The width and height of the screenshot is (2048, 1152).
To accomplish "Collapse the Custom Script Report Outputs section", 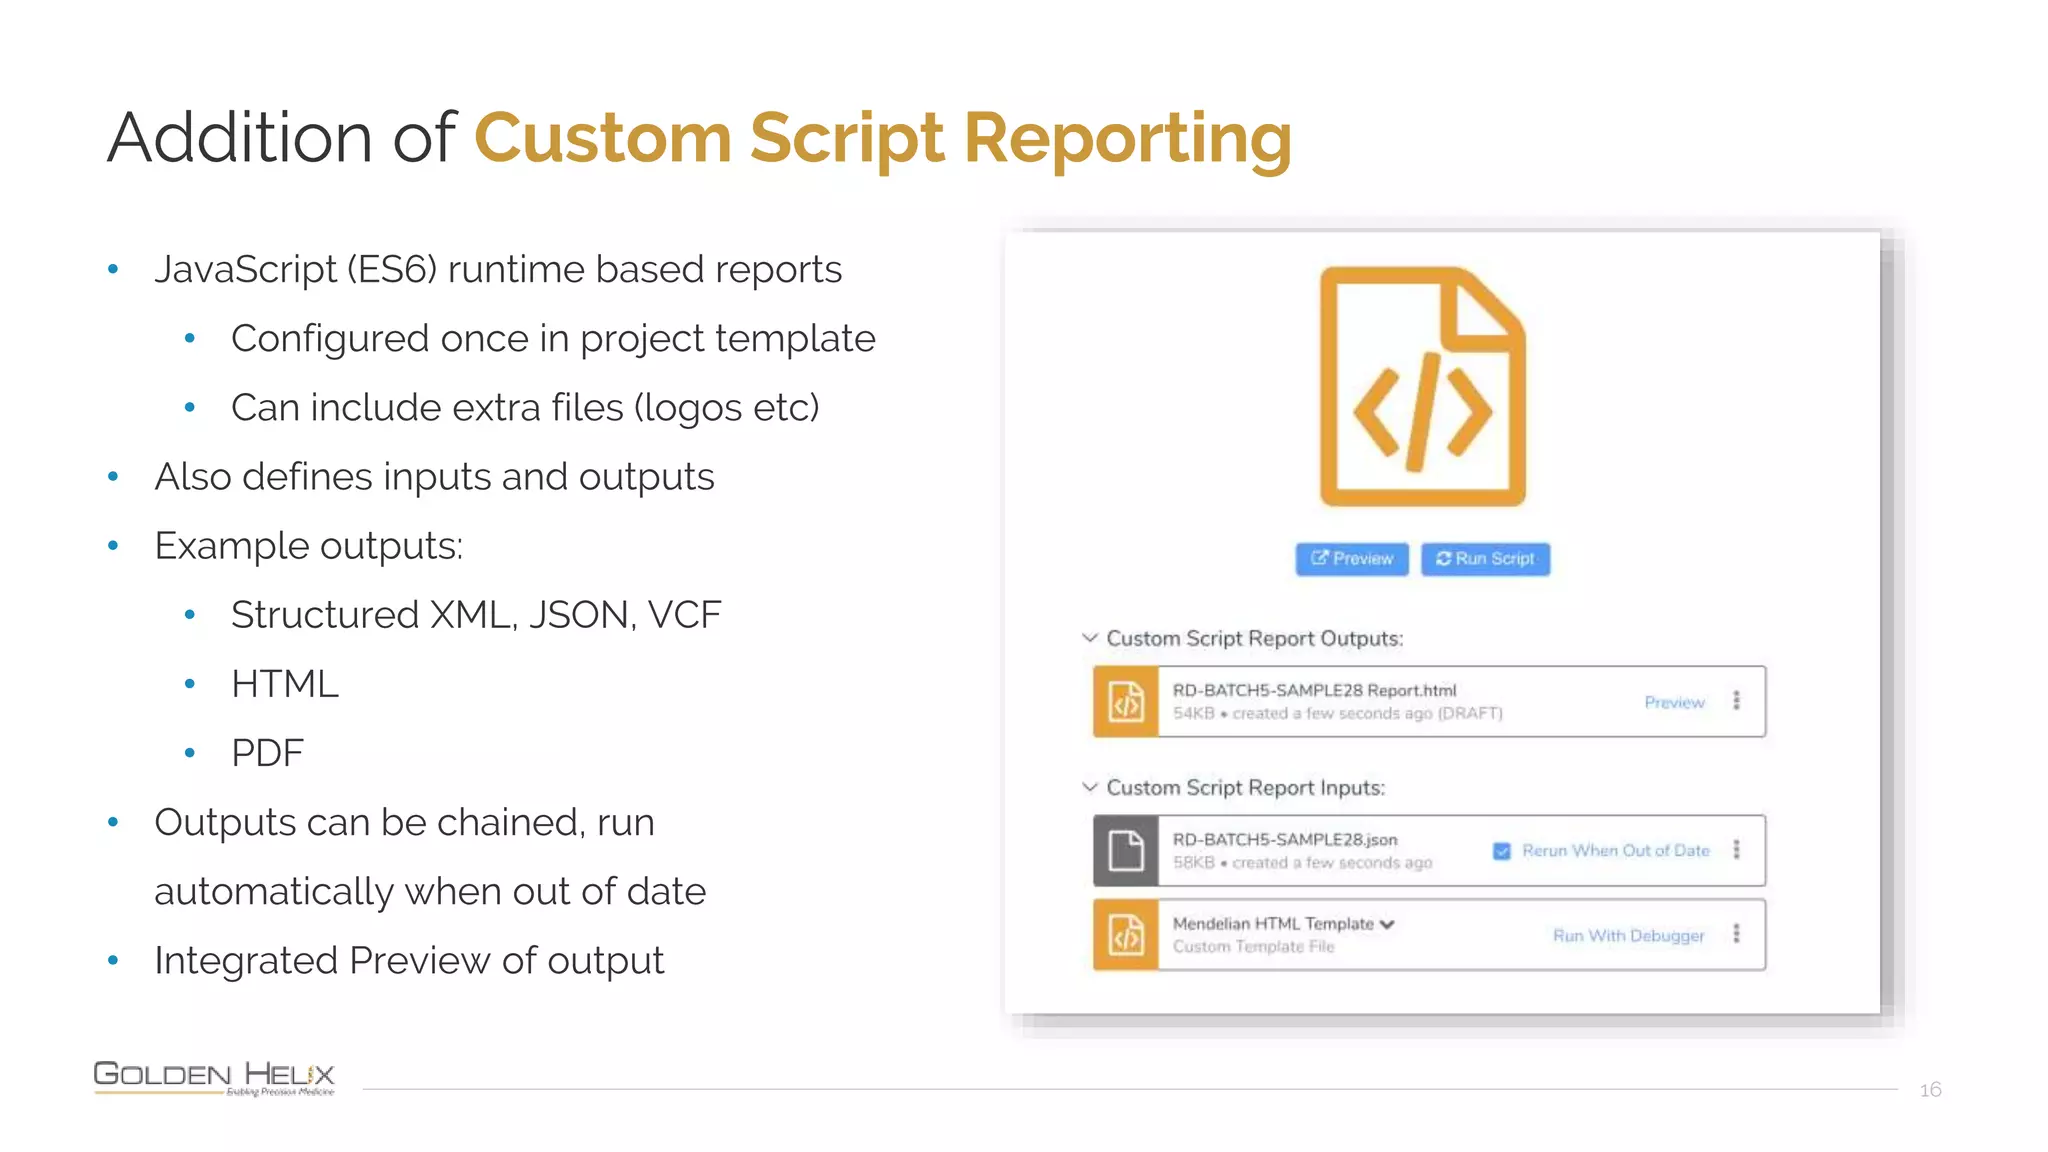I will (x=1090, y=638).
